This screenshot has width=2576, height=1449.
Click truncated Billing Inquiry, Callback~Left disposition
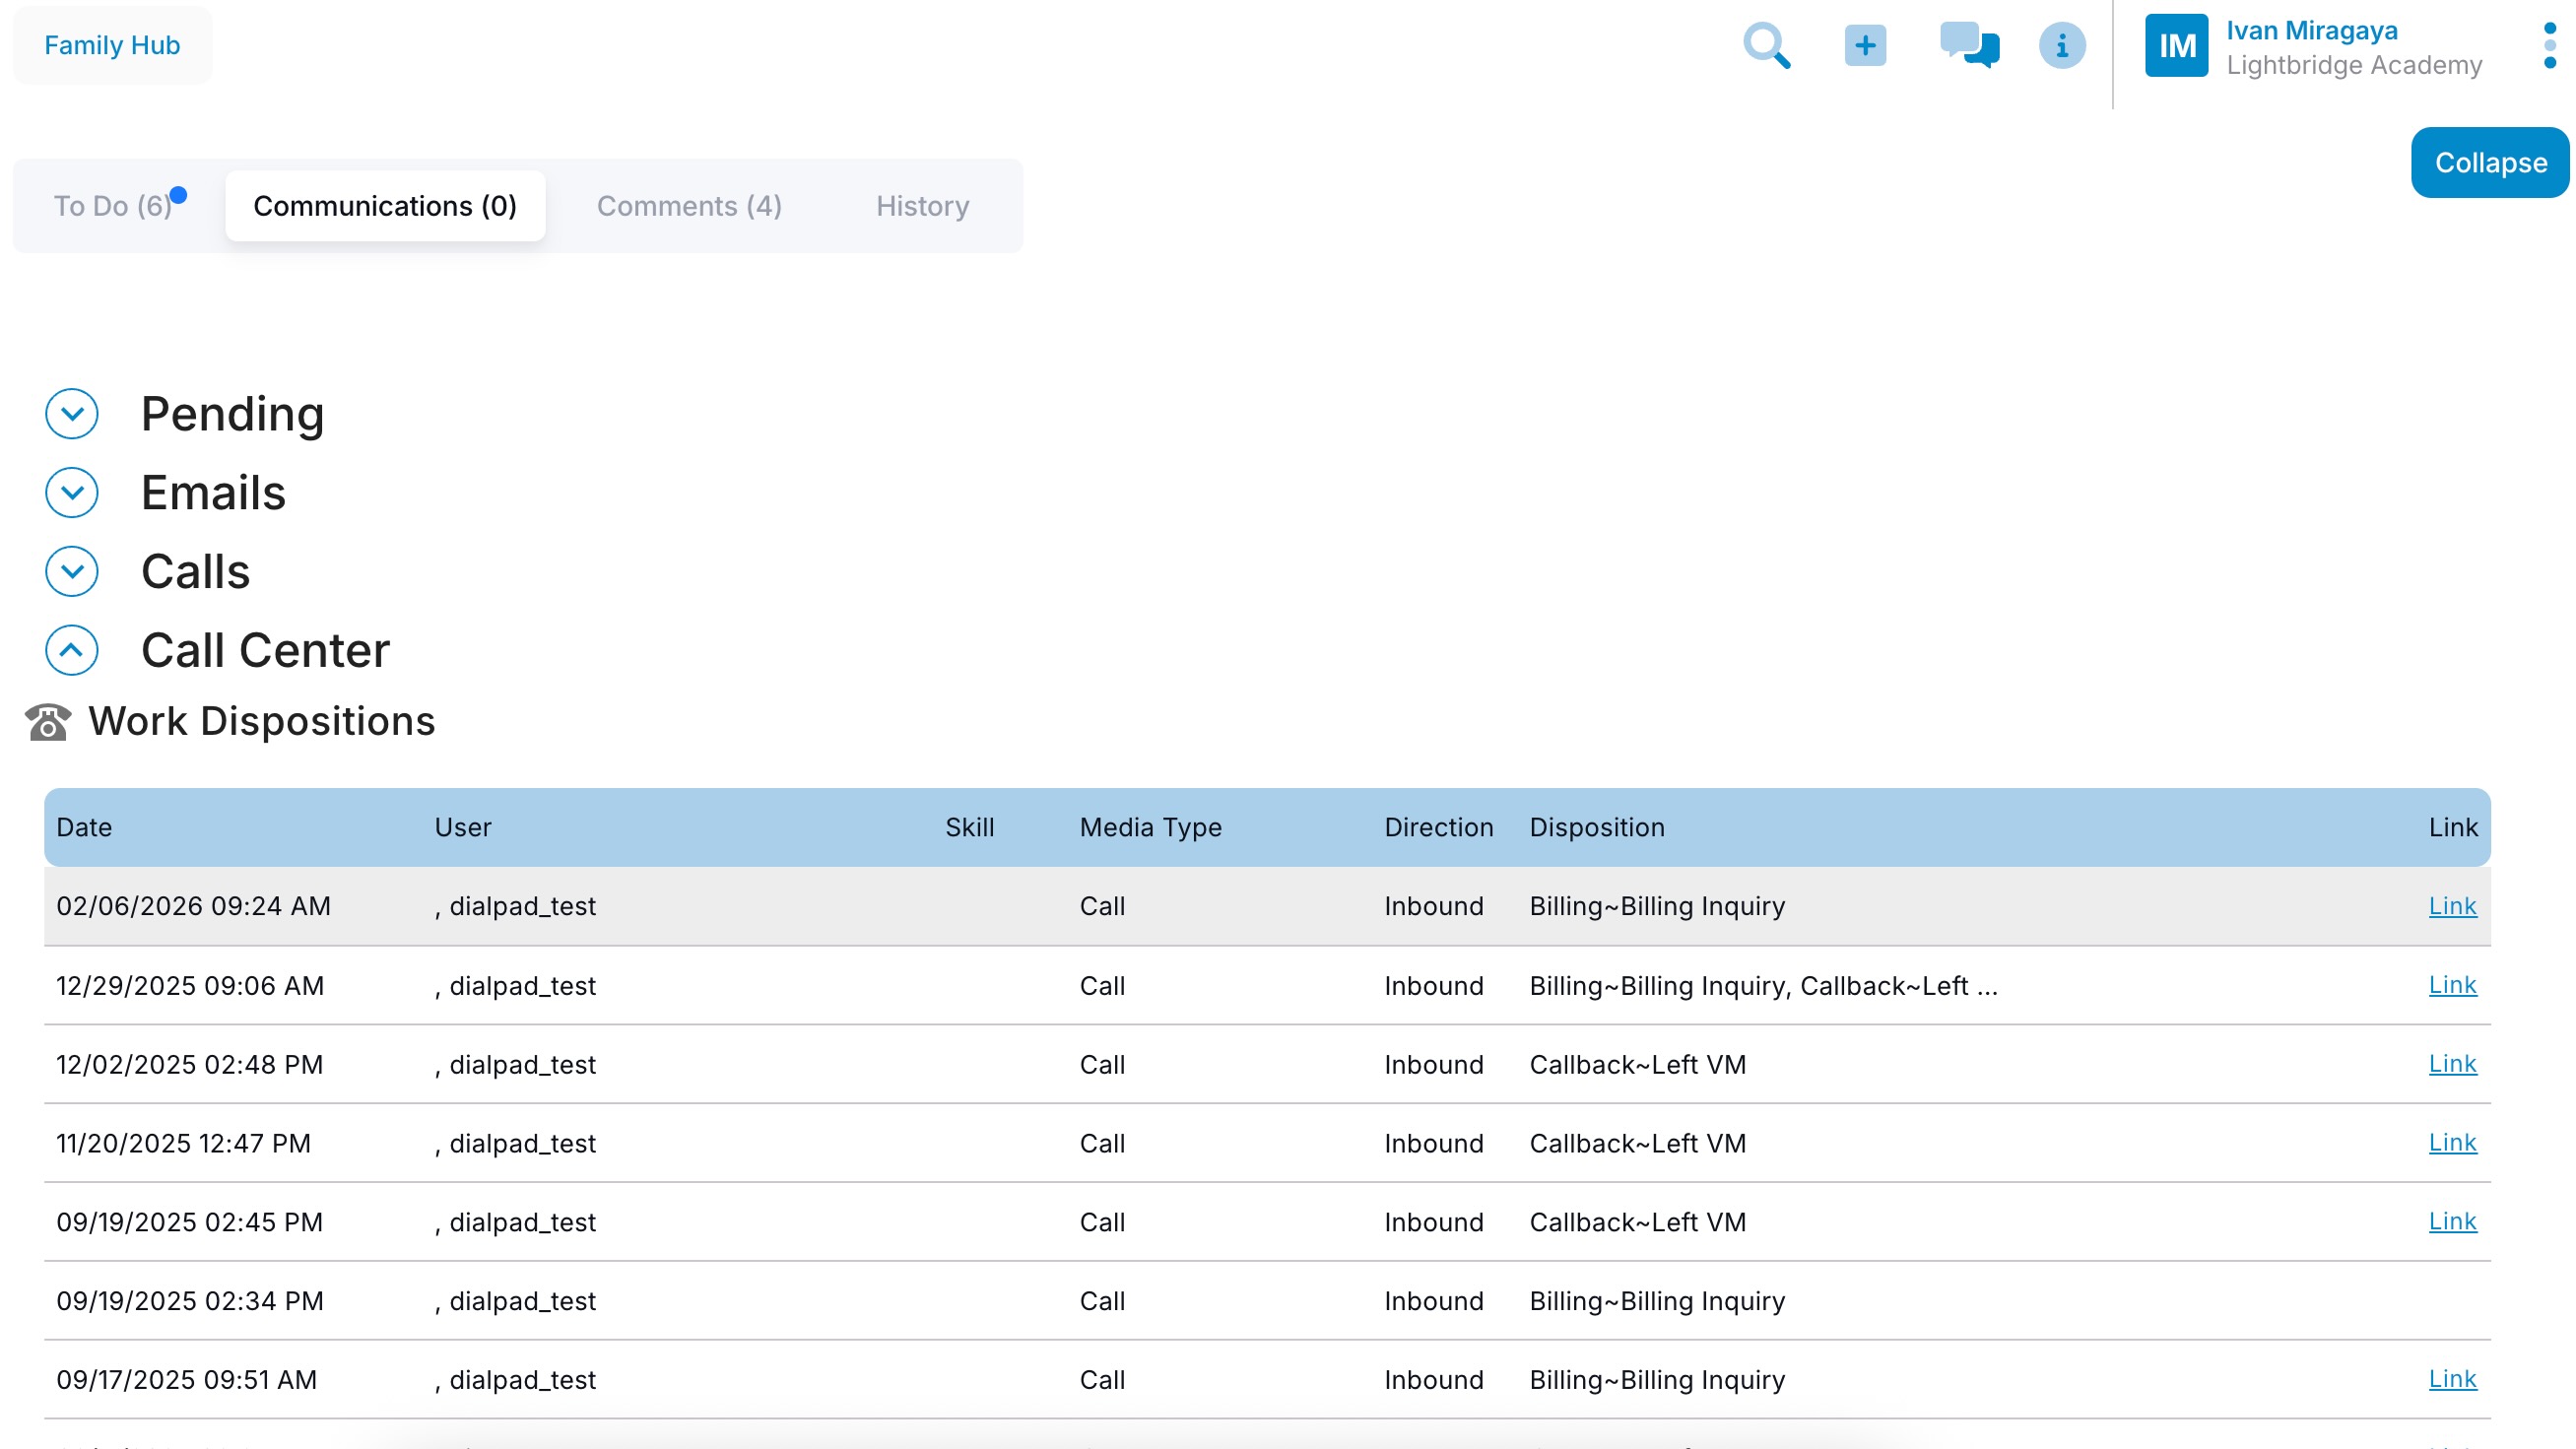1763,986
